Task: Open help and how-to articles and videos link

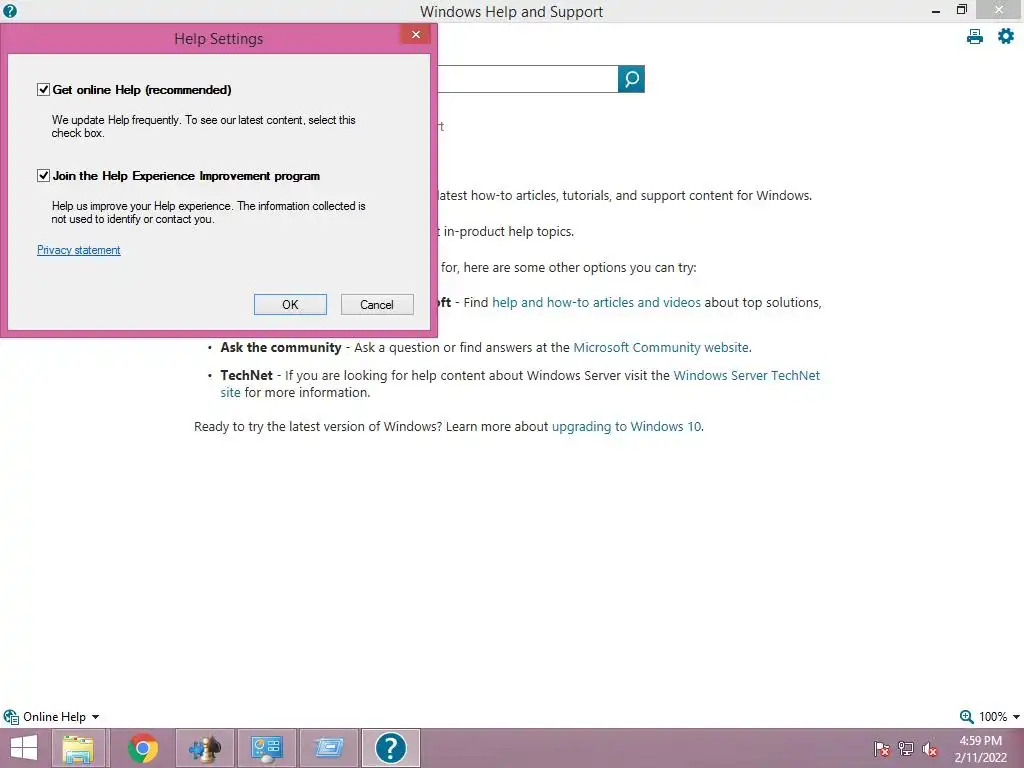Action: tap(596, 302)
